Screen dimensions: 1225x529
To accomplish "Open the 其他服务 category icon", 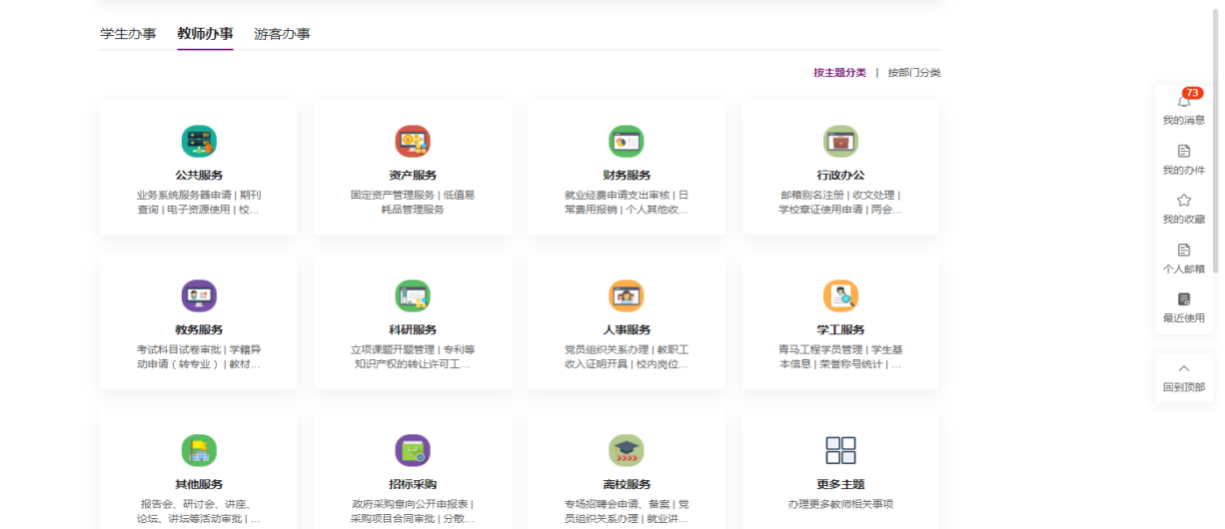I will 198,451.
